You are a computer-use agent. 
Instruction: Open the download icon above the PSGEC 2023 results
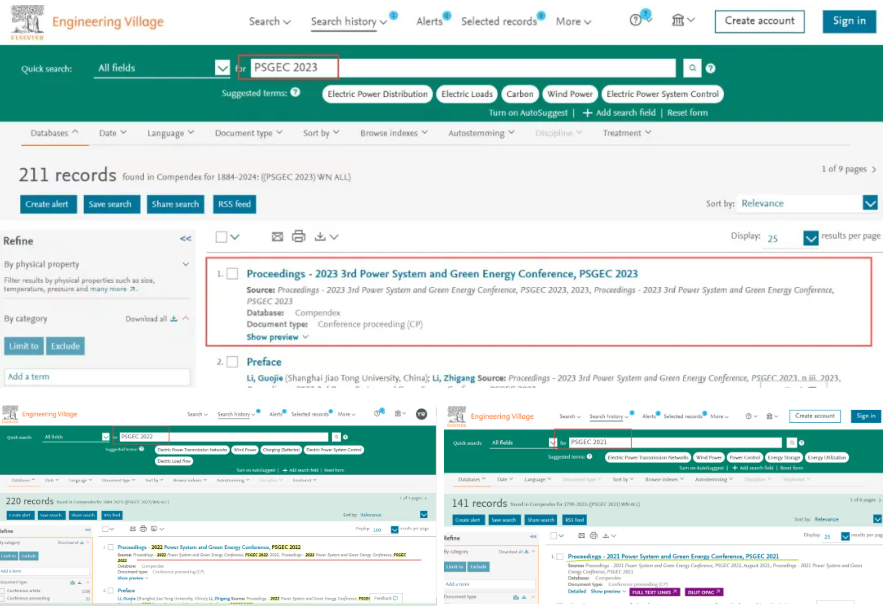click(x=320, y=237)
